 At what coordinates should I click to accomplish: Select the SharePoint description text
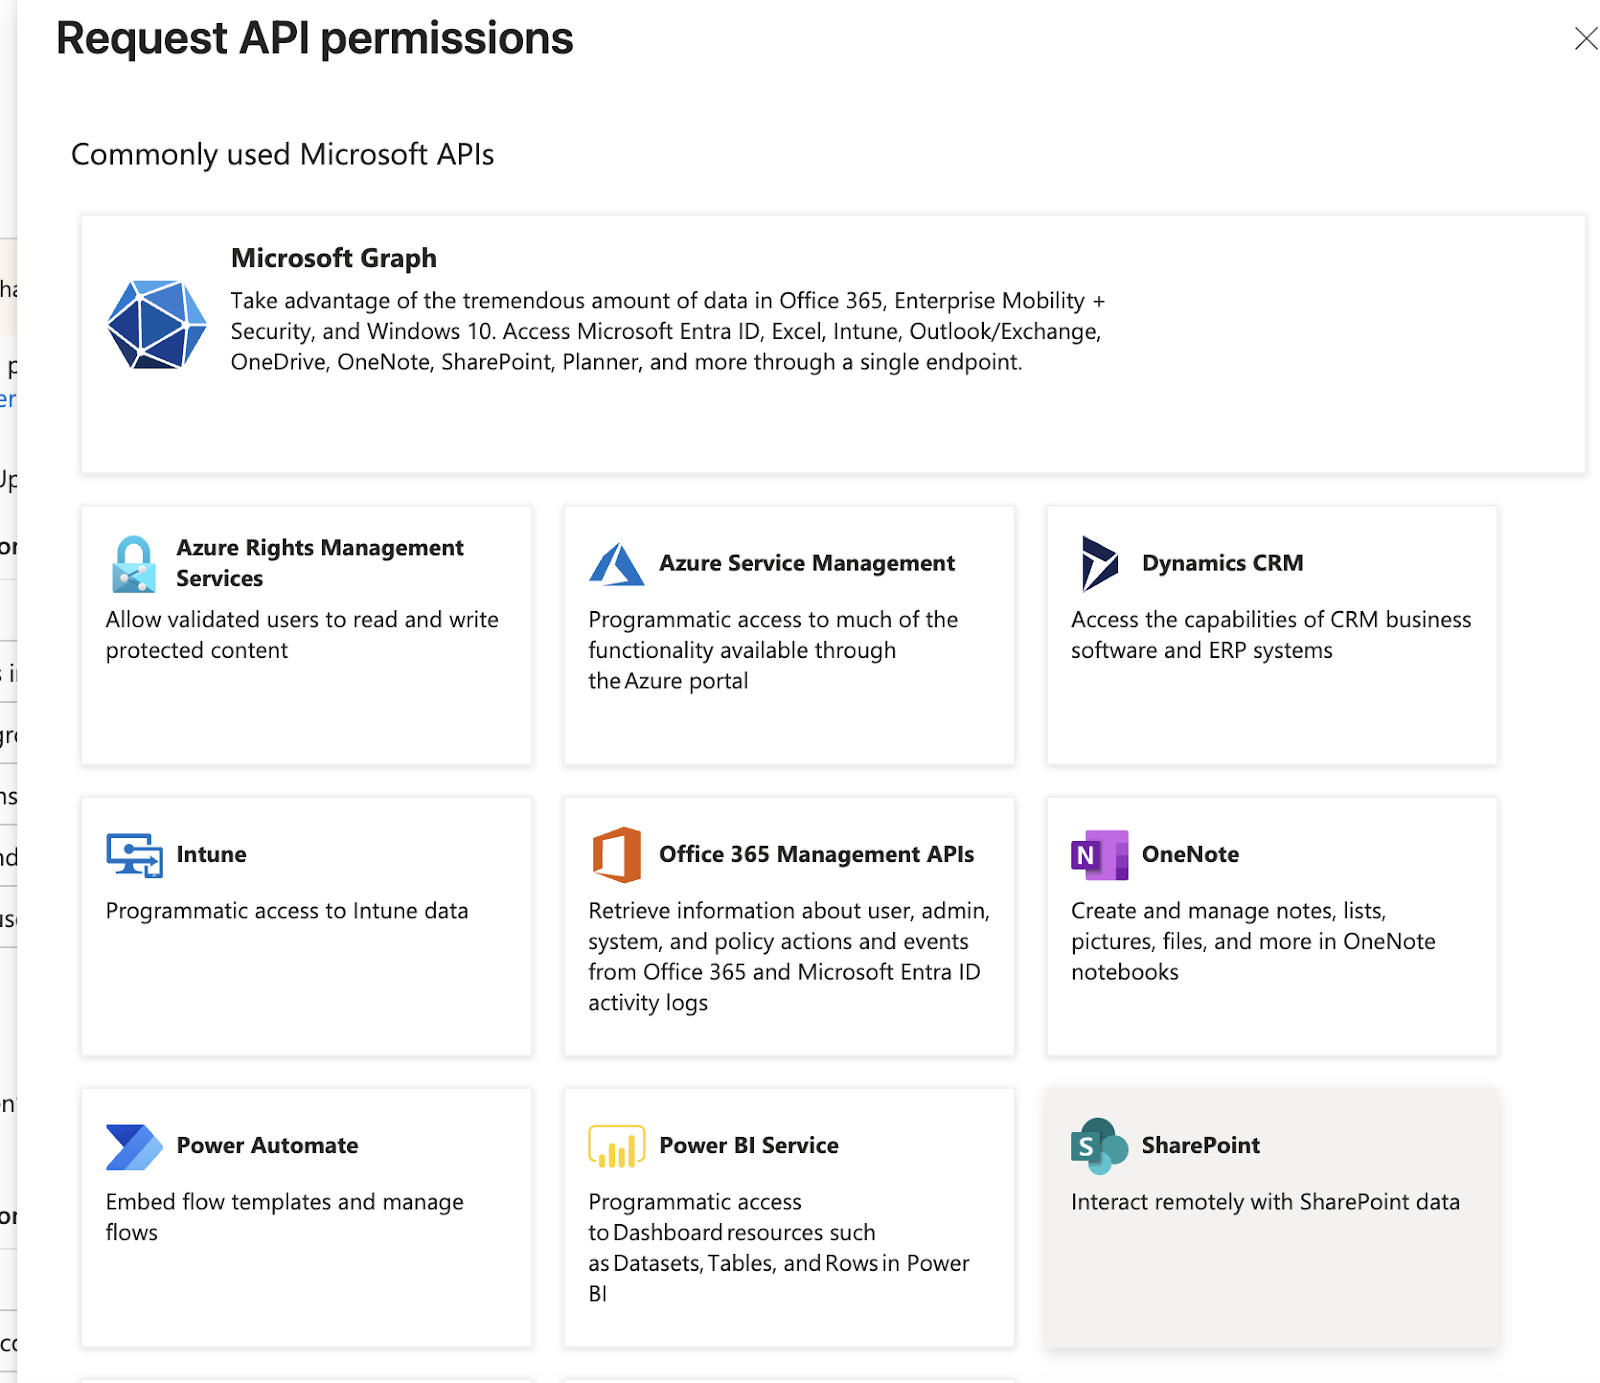[1264, 1202]
